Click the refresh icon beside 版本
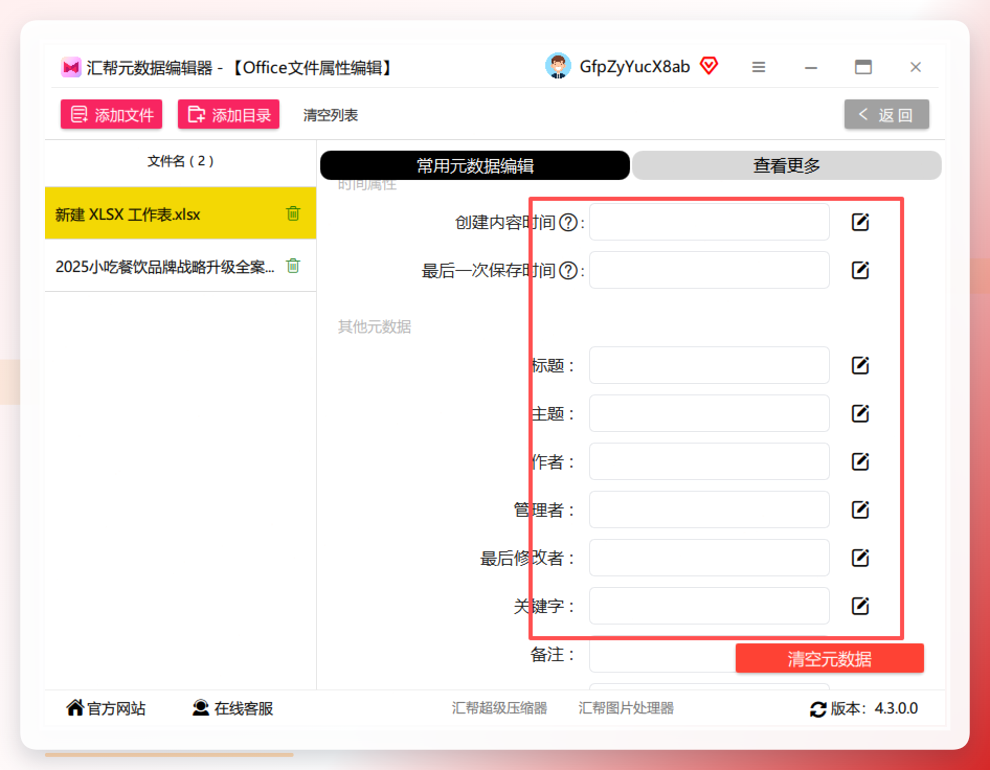Viewport: 990px width, 770px height. coord(818,709)
